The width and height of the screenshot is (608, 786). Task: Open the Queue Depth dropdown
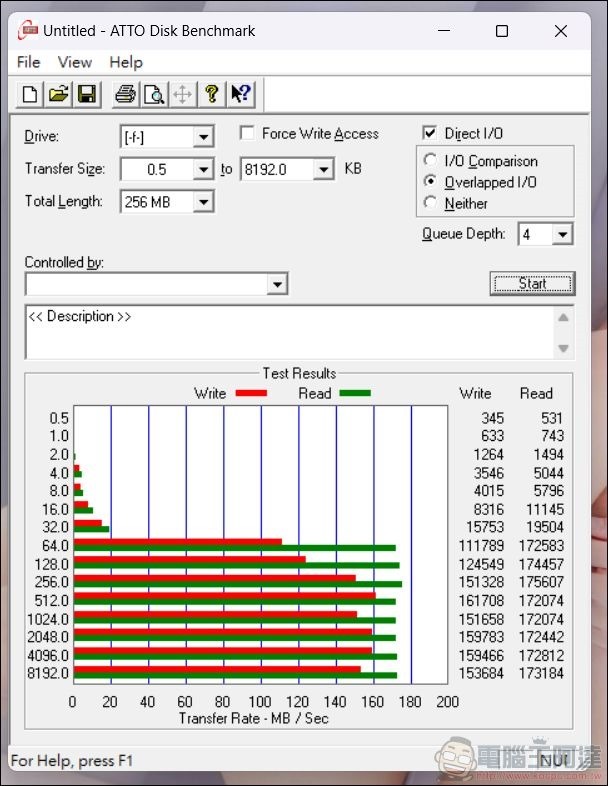[x=562, y=234]
